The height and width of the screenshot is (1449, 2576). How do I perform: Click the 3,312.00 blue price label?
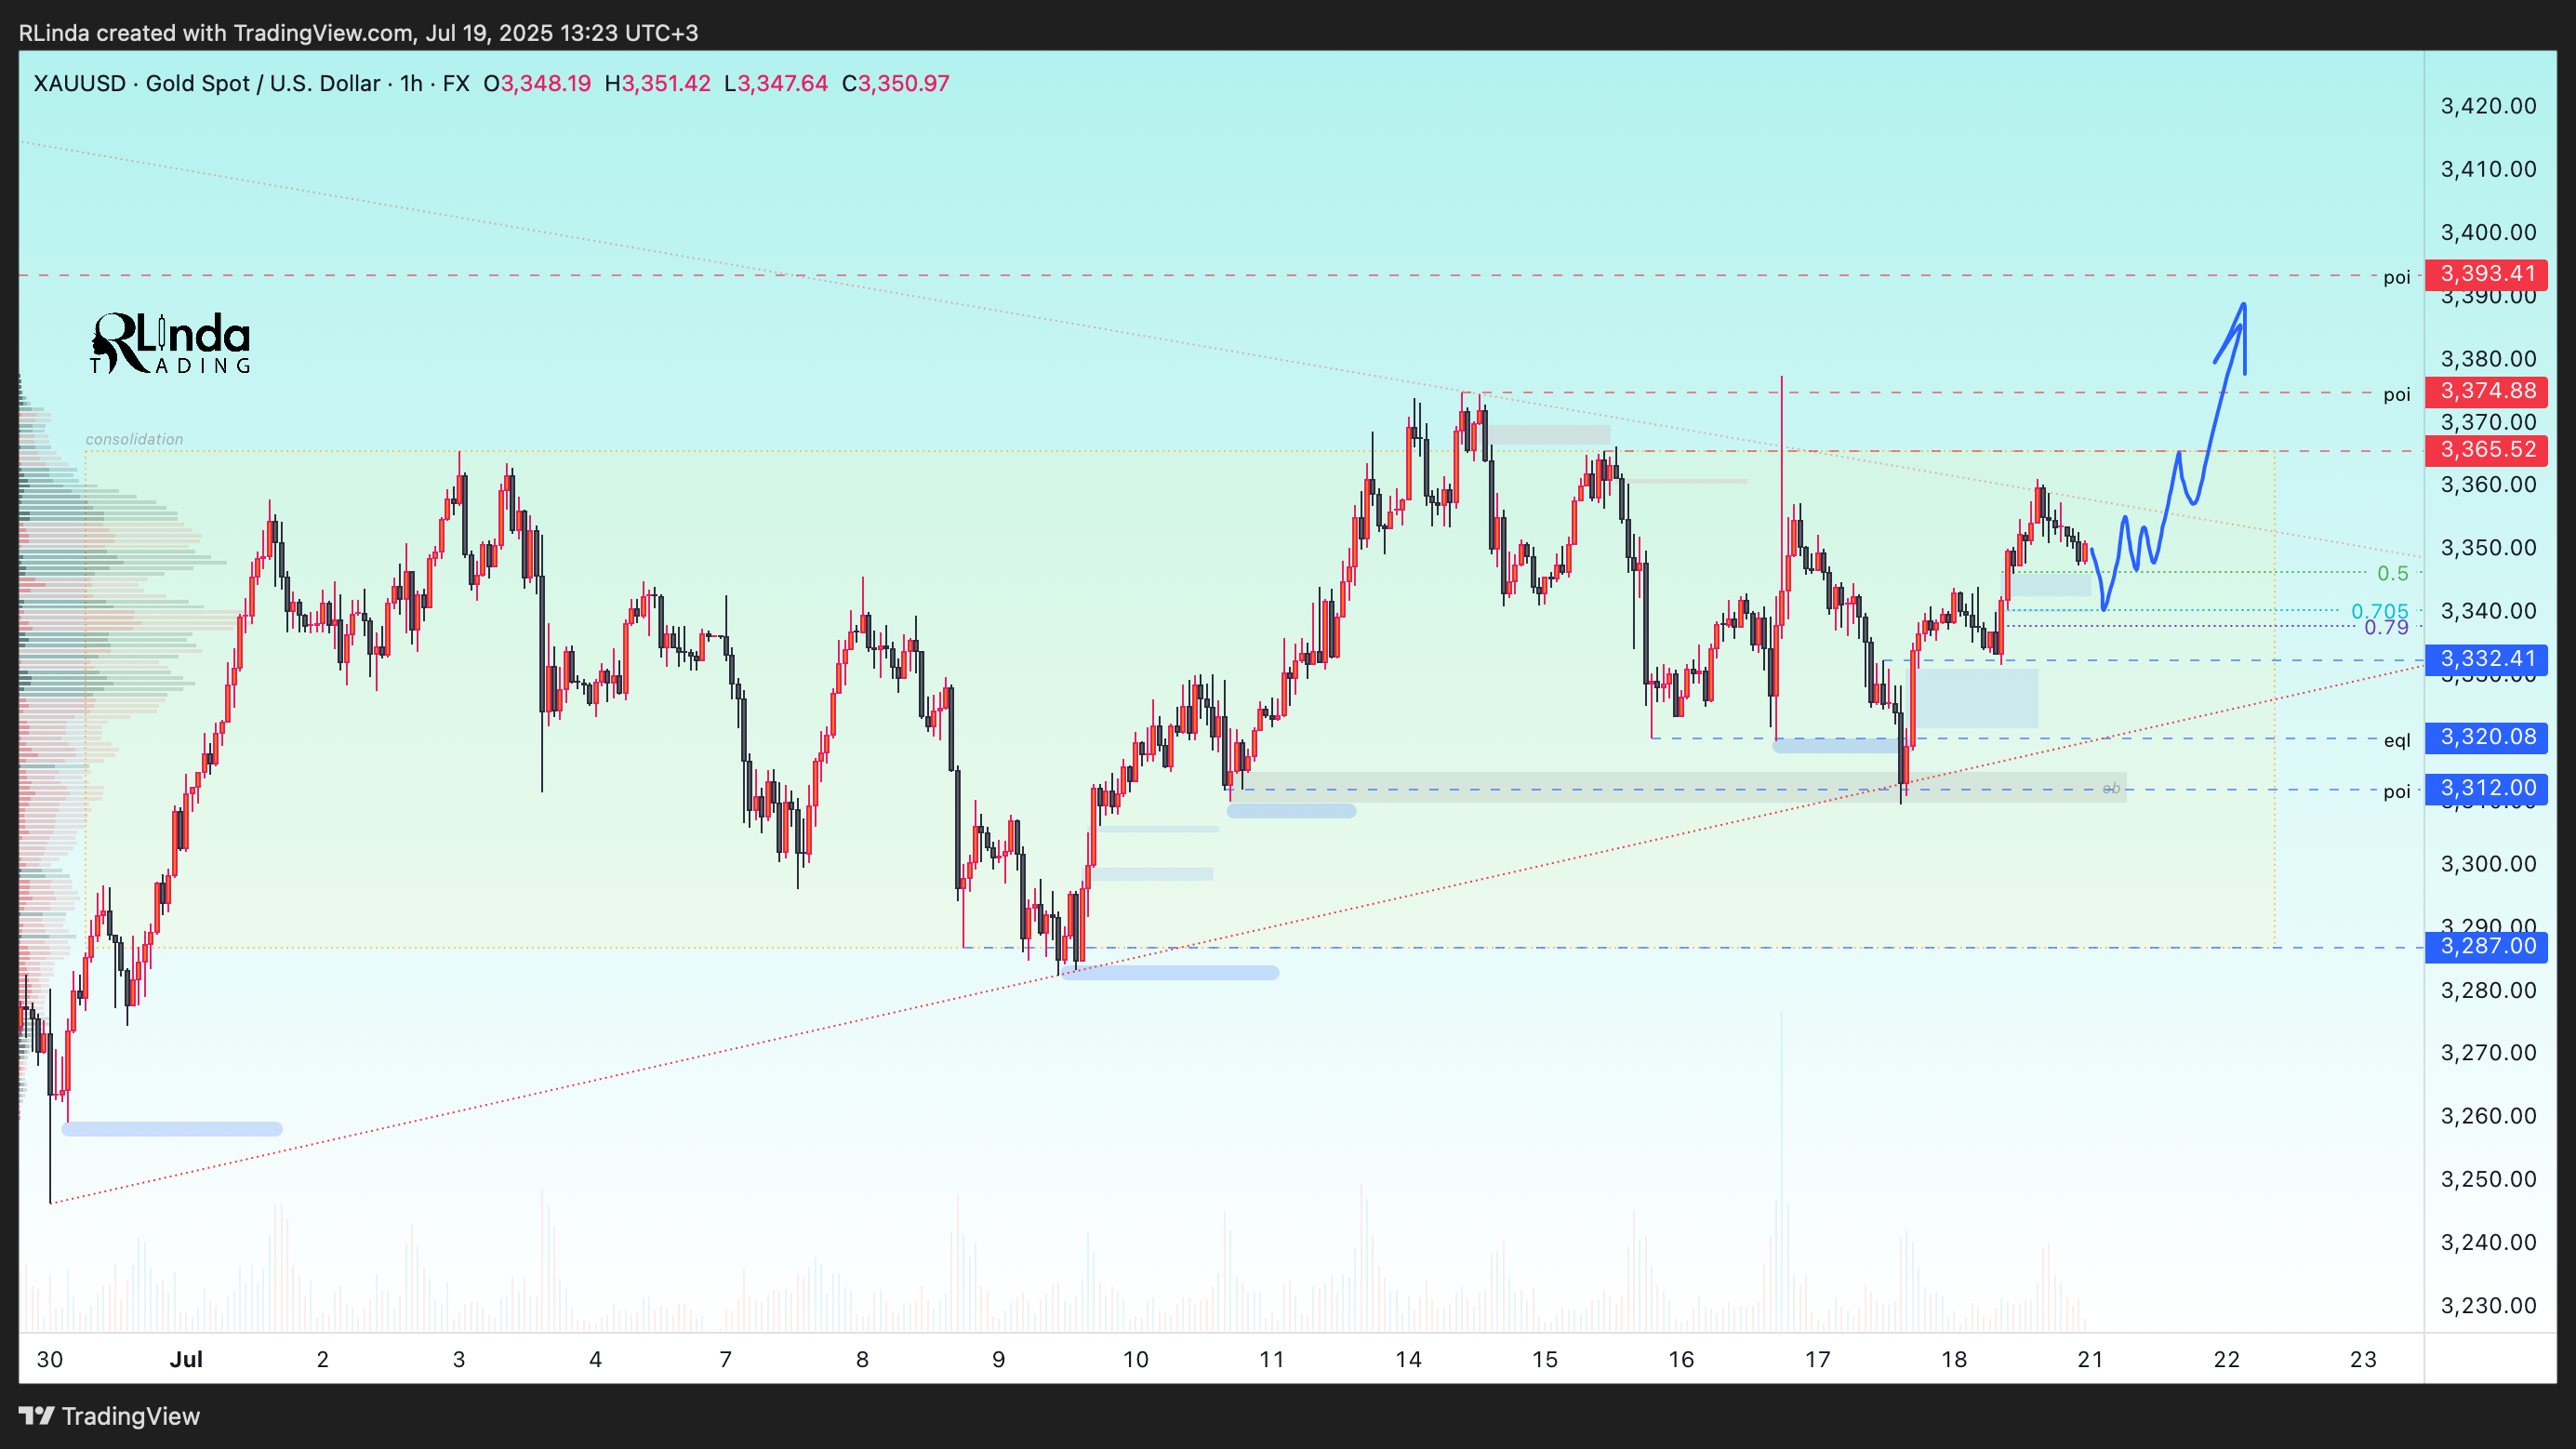click(x=2487, y=788)
